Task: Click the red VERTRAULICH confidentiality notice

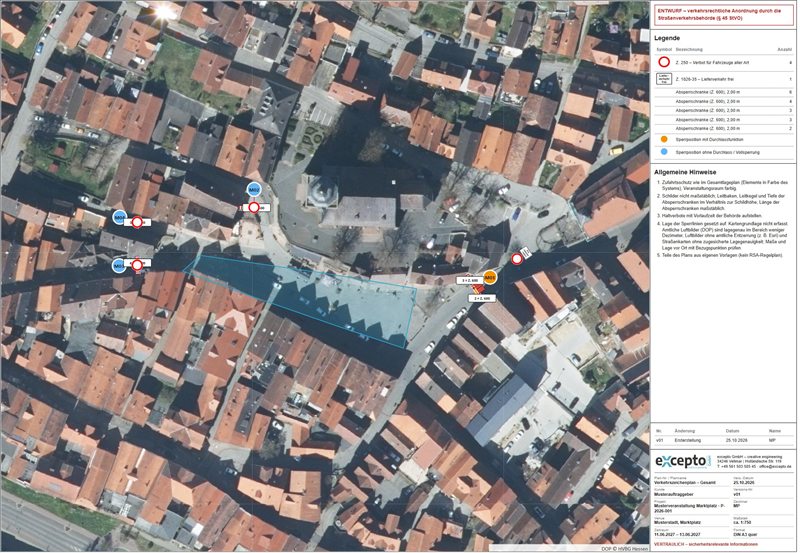Action: click(706, 544)
